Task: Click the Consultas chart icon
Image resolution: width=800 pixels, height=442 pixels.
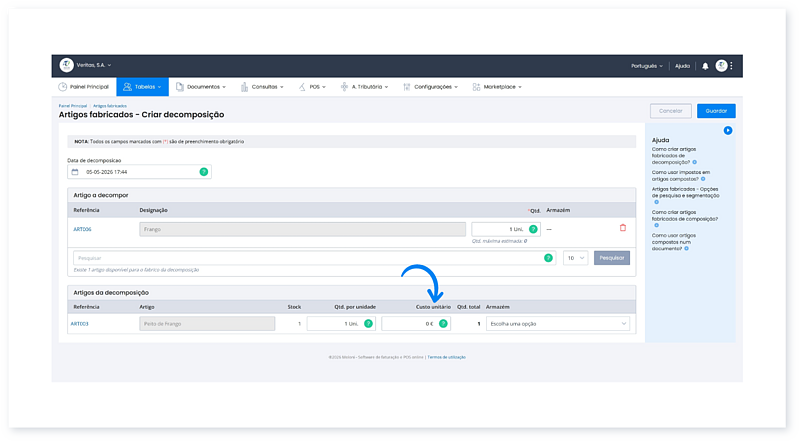Action: click(244, 87)
